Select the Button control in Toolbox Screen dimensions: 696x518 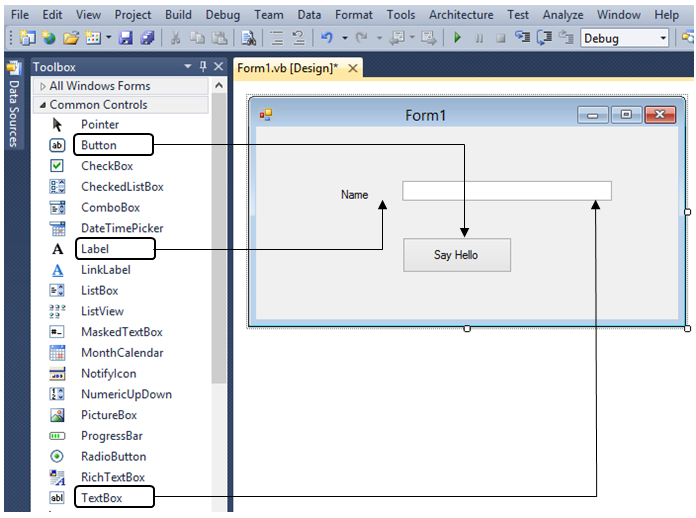coord(99,145)
